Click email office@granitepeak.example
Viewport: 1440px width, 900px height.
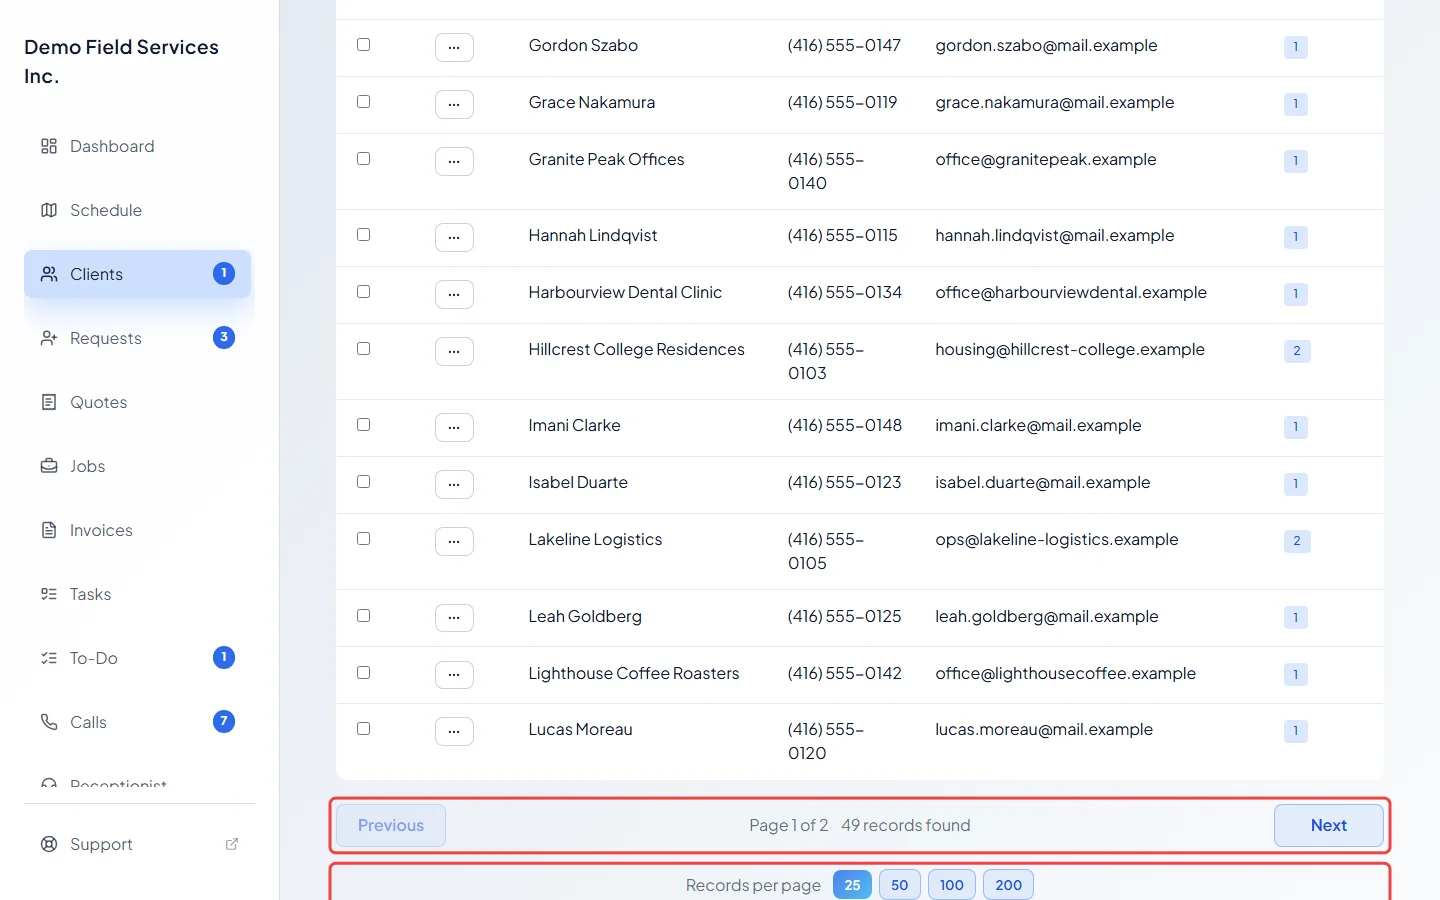(x=1046, y=159)
